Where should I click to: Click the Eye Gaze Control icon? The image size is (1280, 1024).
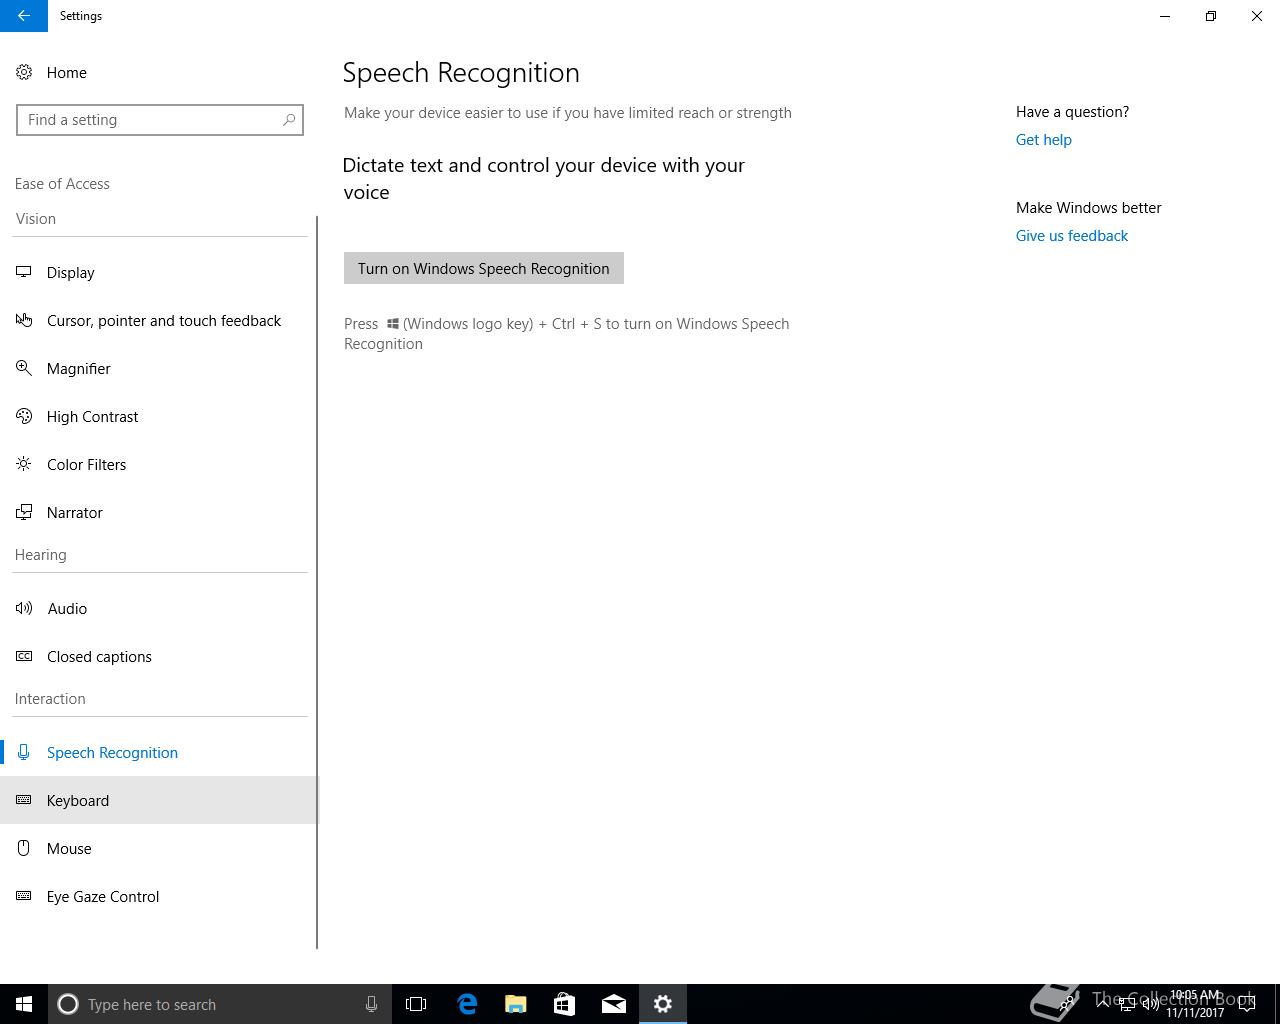coord(24,896)
